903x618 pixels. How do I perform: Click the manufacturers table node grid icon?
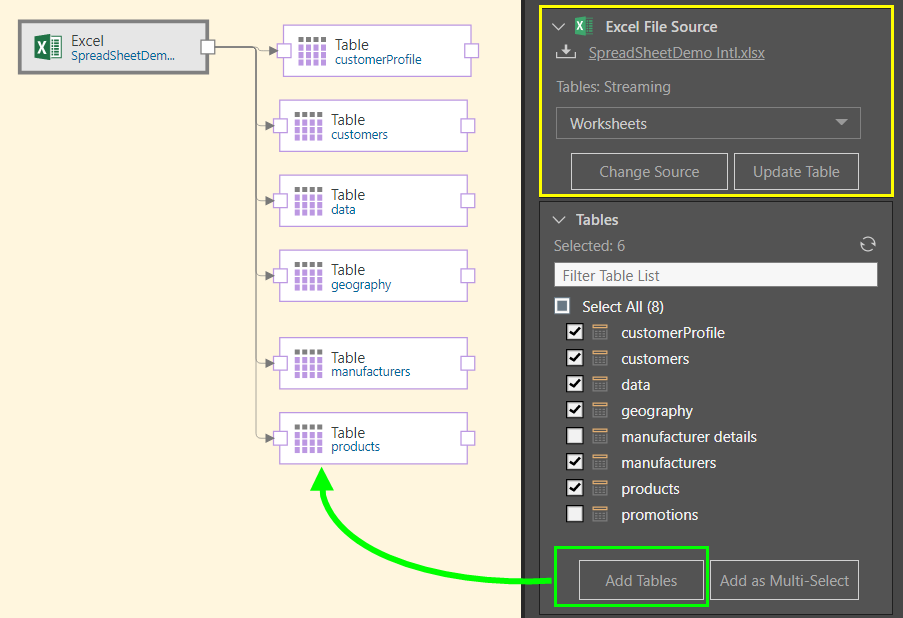coord(309,364)
